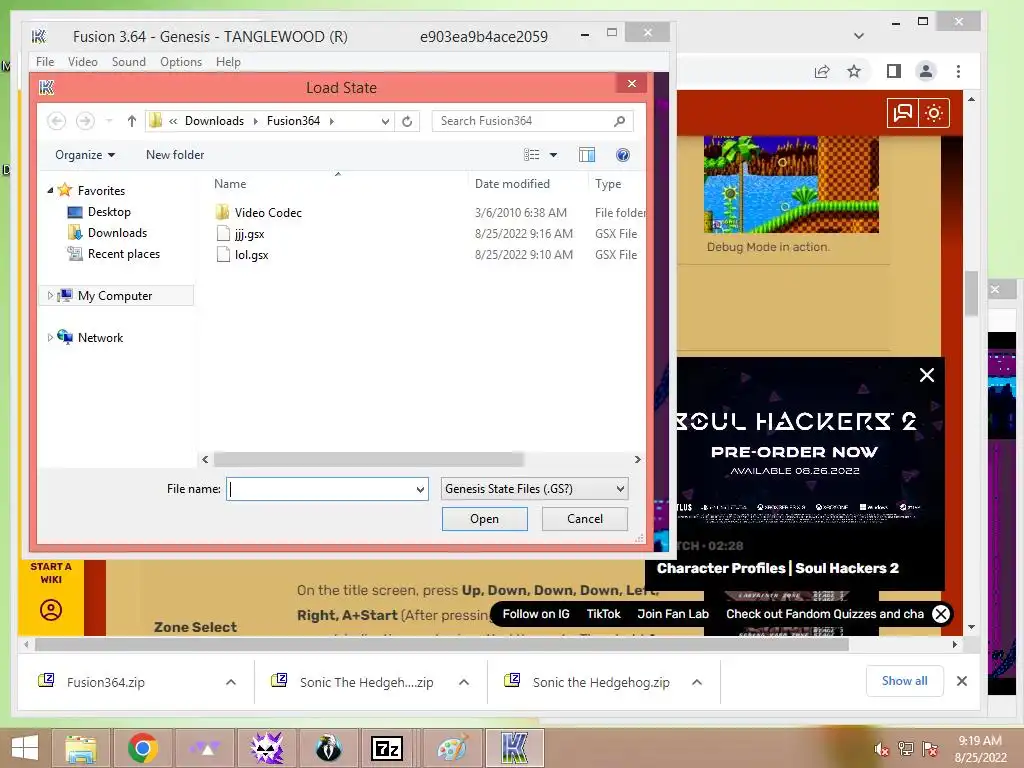The width and height of the screenshot is (1024, 768).
Task: Open dialog help question-mark icon
Action: pos(623,155)
